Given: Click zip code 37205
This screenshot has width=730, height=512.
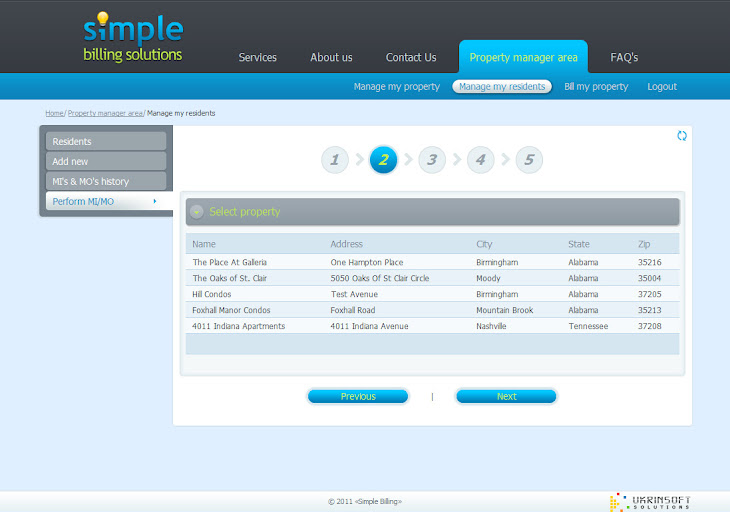Looking at the screenshot, I should coord(649,294).
